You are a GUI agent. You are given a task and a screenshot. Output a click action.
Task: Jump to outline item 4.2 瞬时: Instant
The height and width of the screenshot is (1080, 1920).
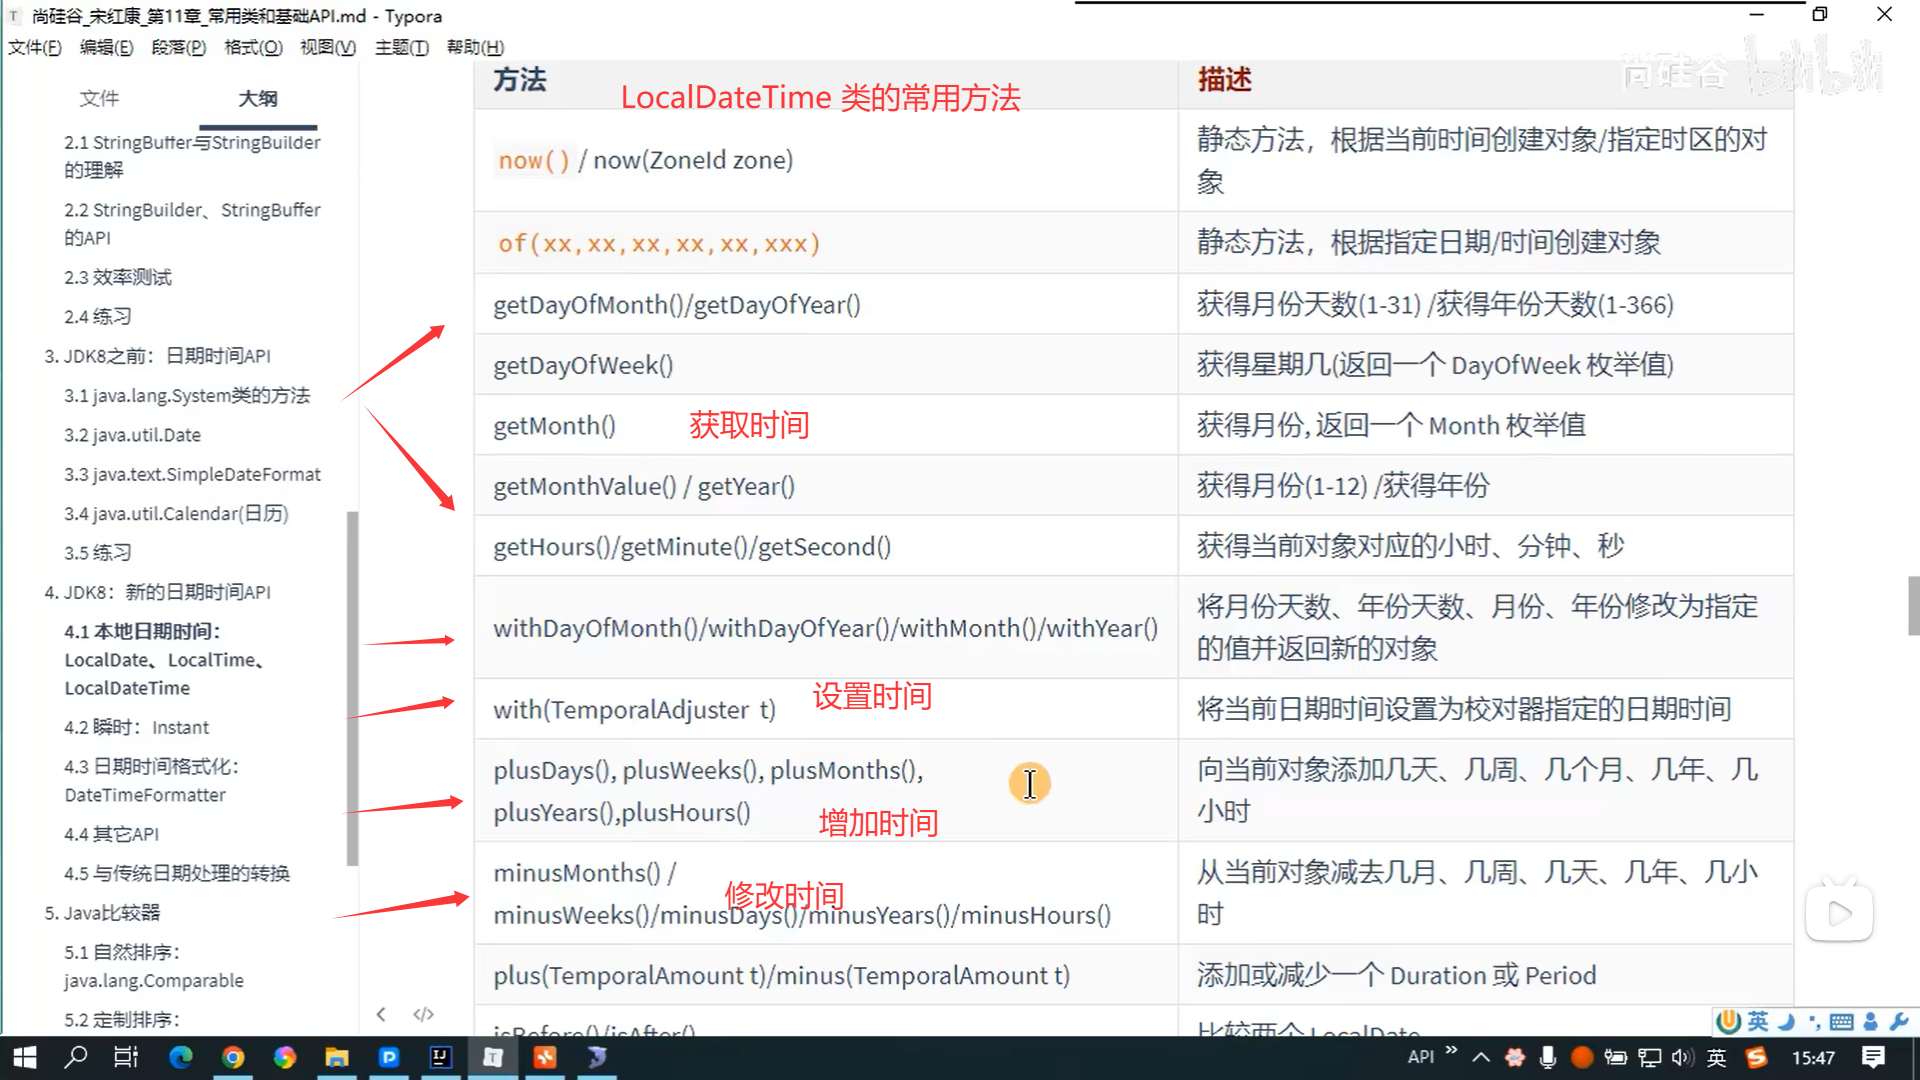(136, 727)
